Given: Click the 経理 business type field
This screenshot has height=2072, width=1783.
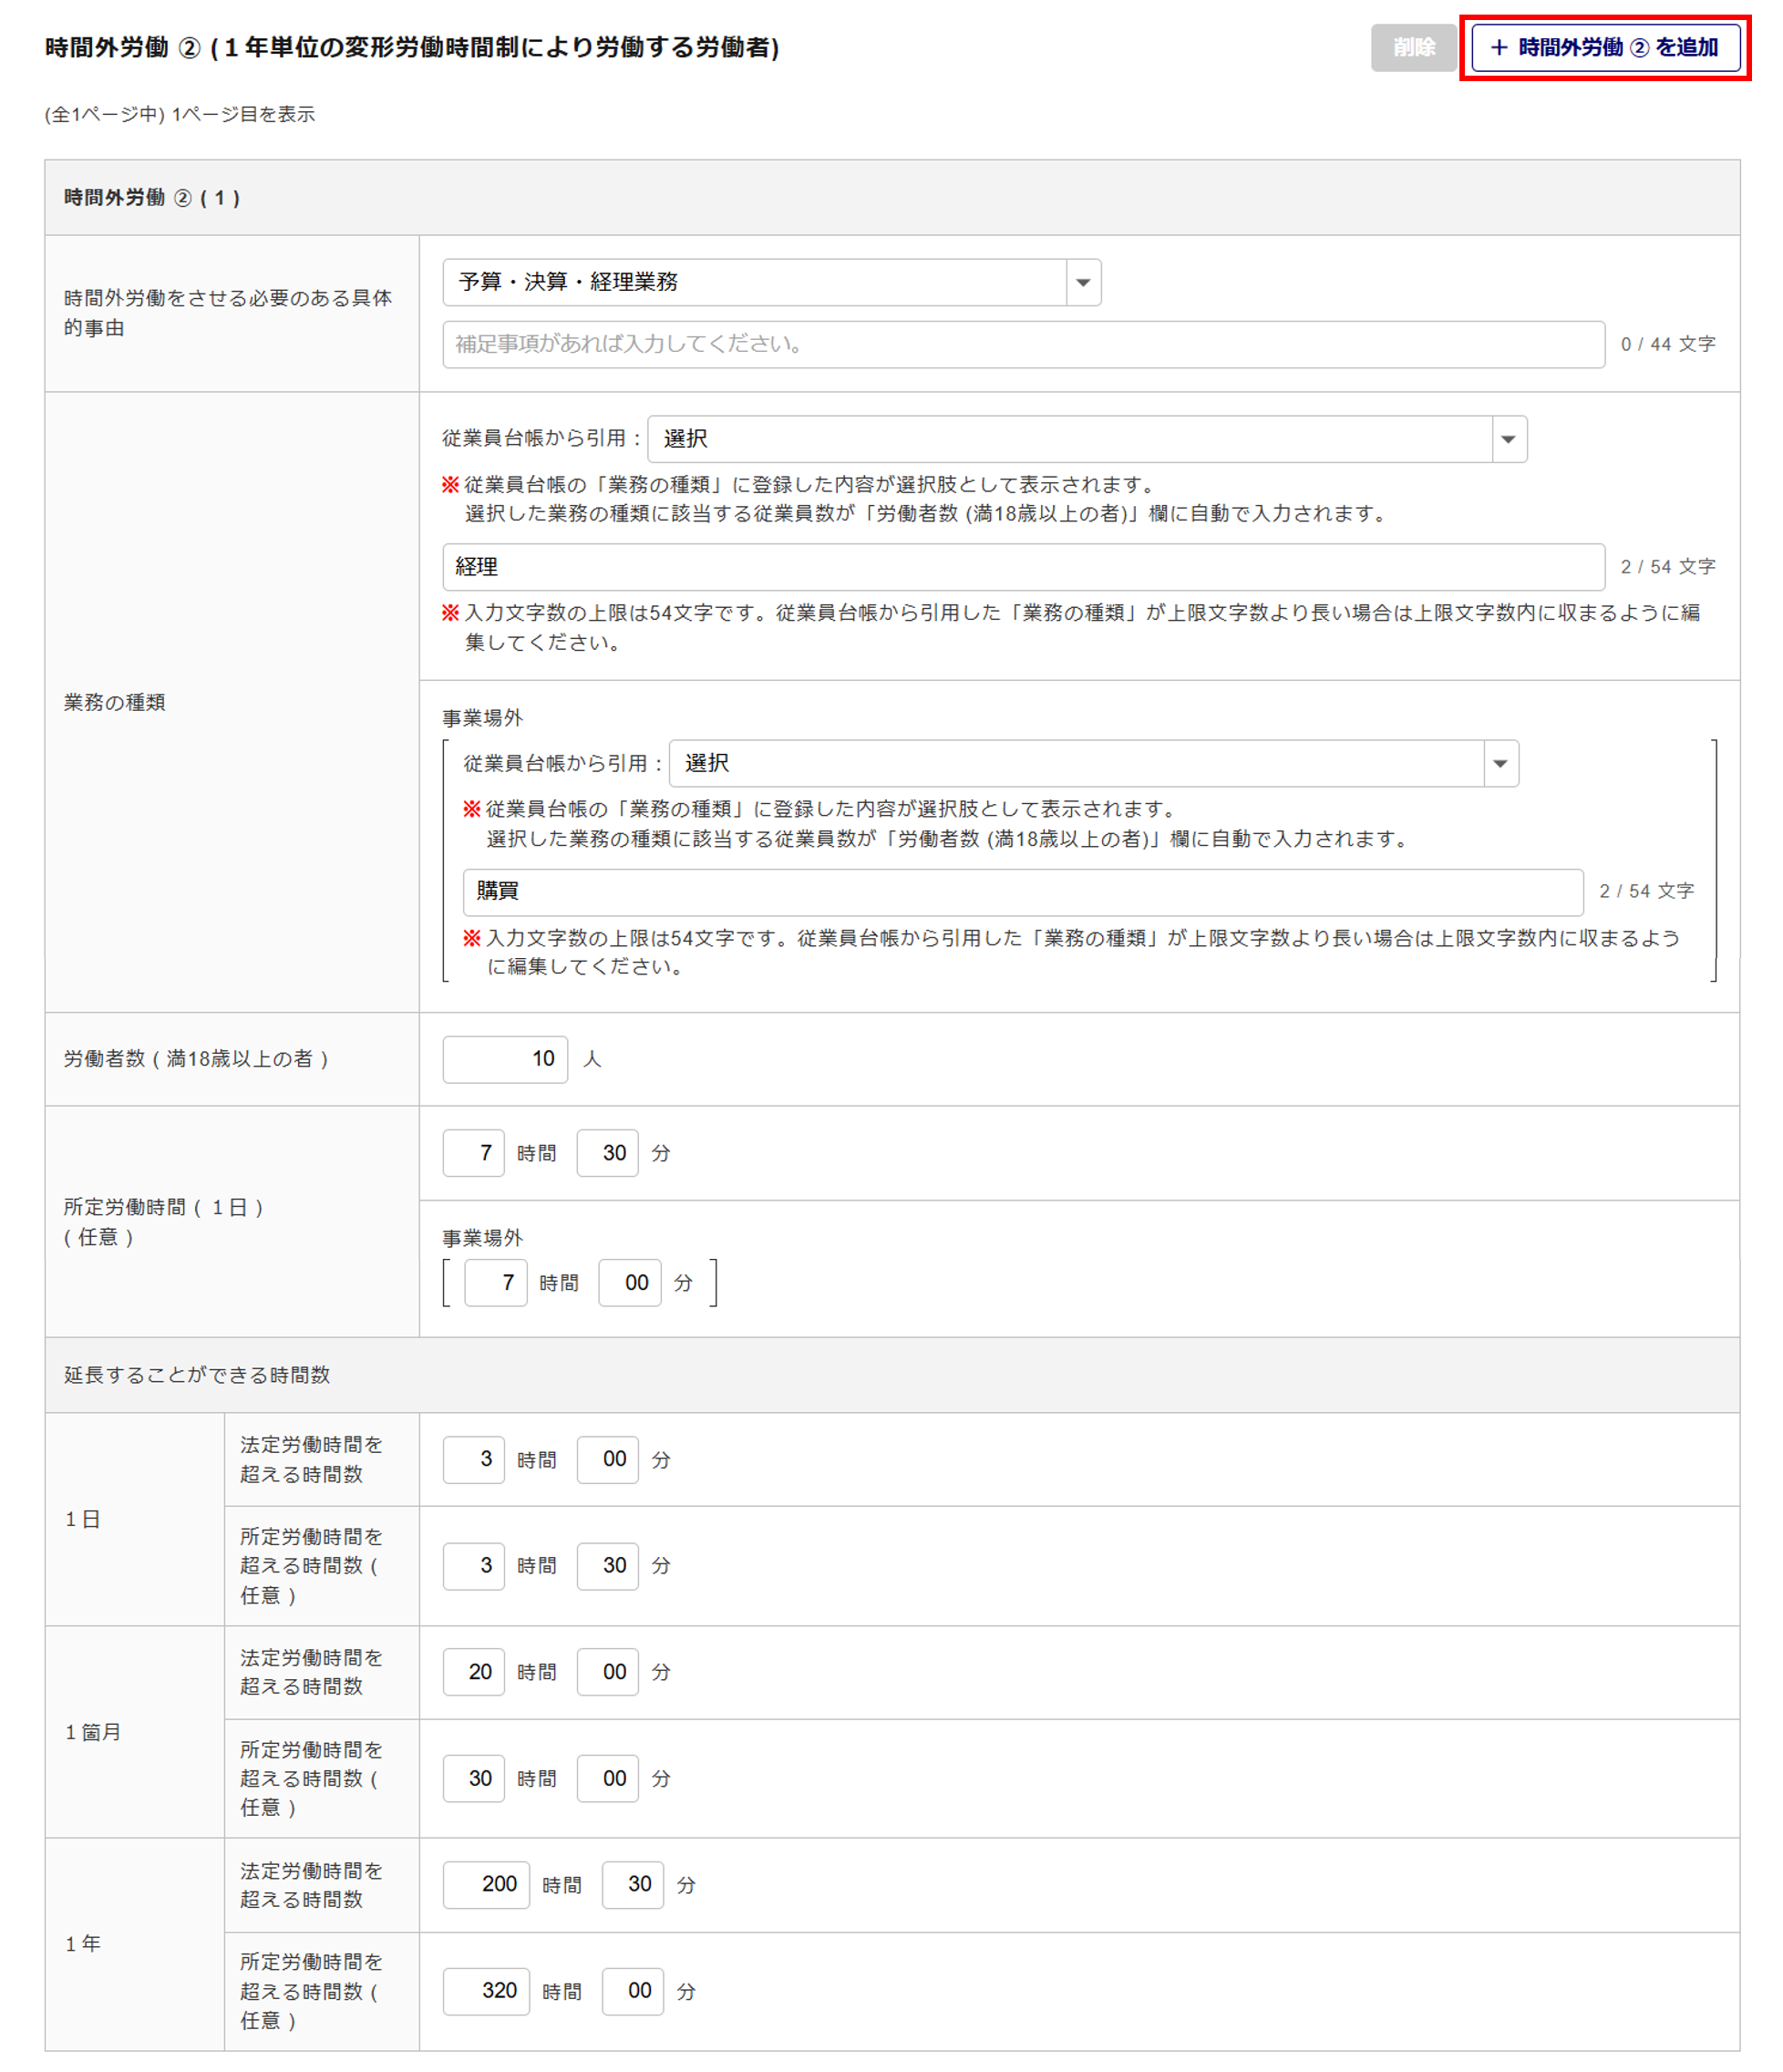Looking at the screenshot, I should click(x=1022, y=567).
